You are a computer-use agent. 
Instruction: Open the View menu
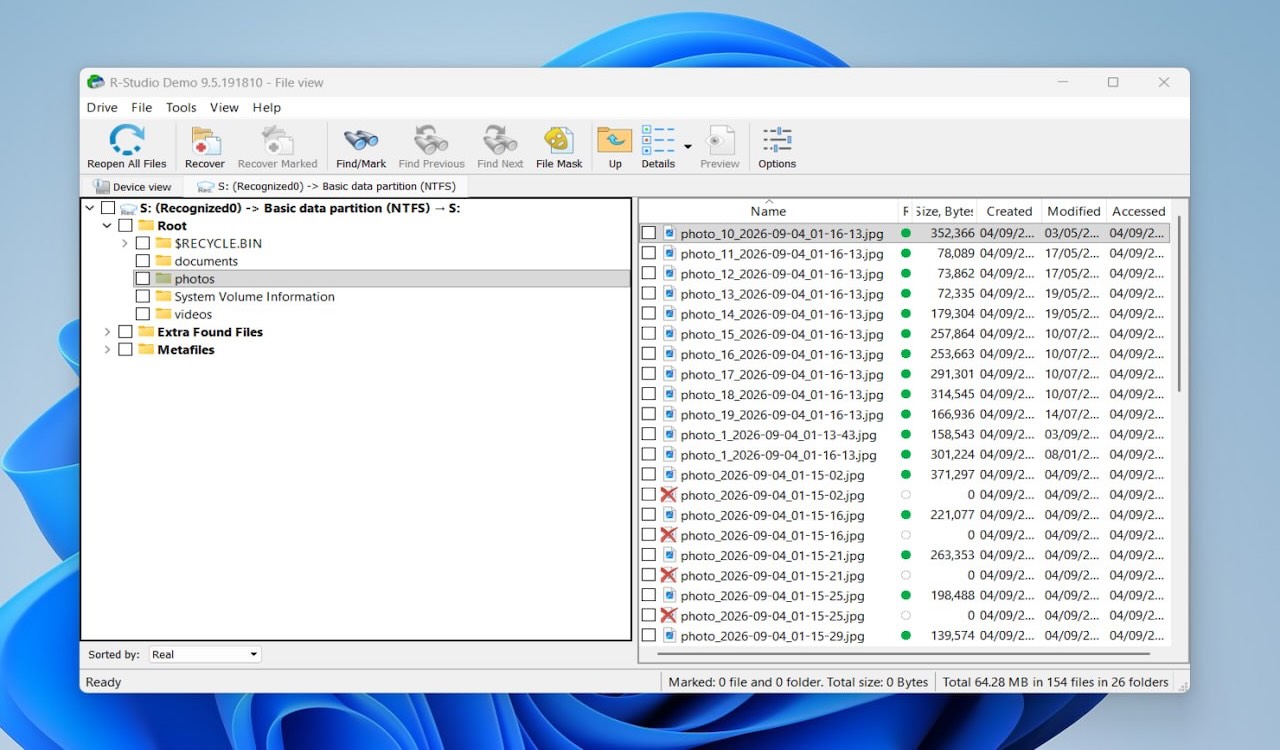point(224,107)
